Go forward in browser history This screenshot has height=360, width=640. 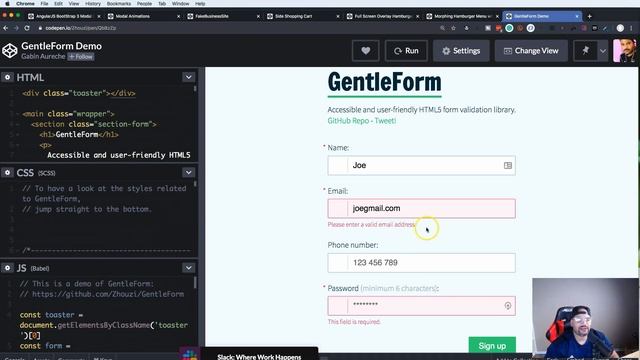pyautogui.click(x=16, y=28)
